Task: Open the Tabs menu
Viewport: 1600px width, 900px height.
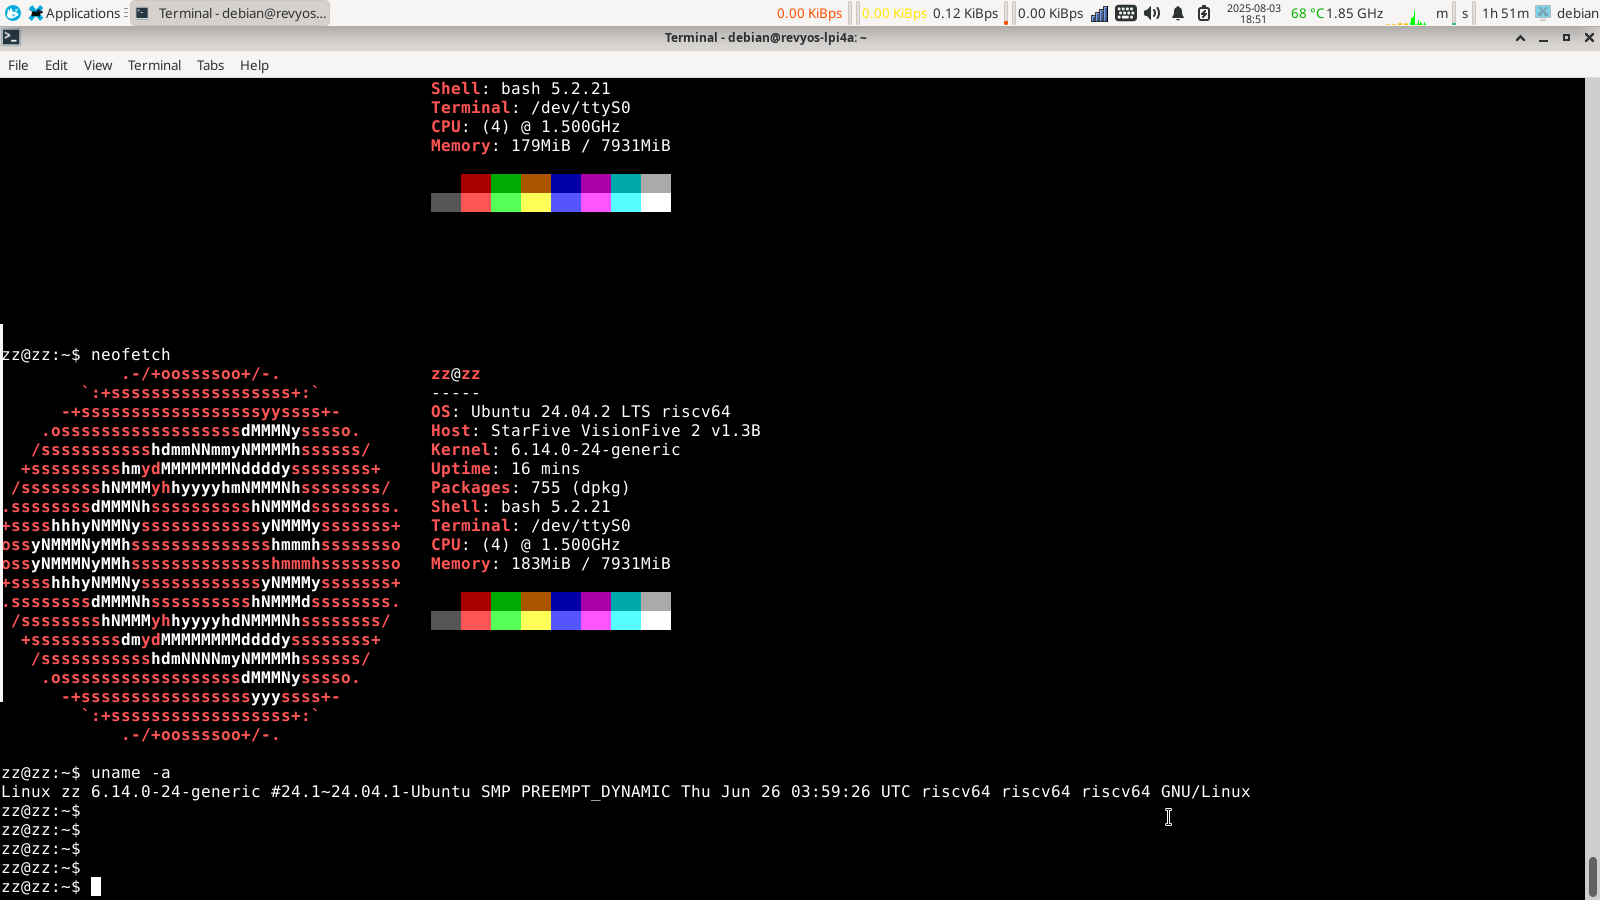Action: pyautogui.click(x=210, y=65)
